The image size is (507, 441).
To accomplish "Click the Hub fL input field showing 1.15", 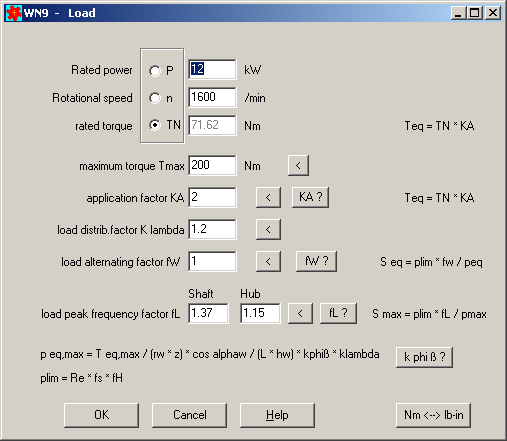I will [260, 313].
